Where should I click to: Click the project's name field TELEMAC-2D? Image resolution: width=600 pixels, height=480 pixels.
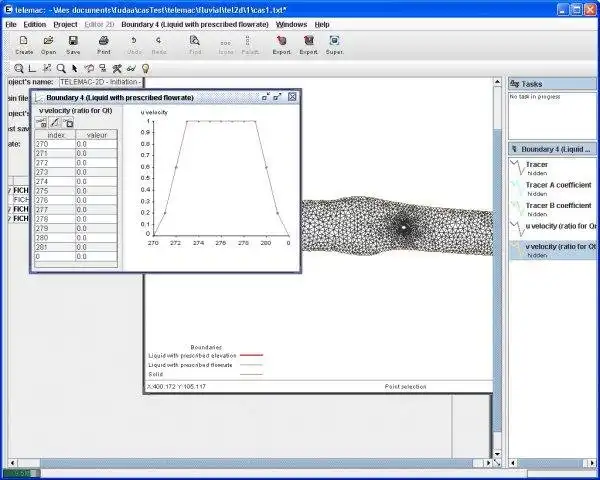pos(101,82)
